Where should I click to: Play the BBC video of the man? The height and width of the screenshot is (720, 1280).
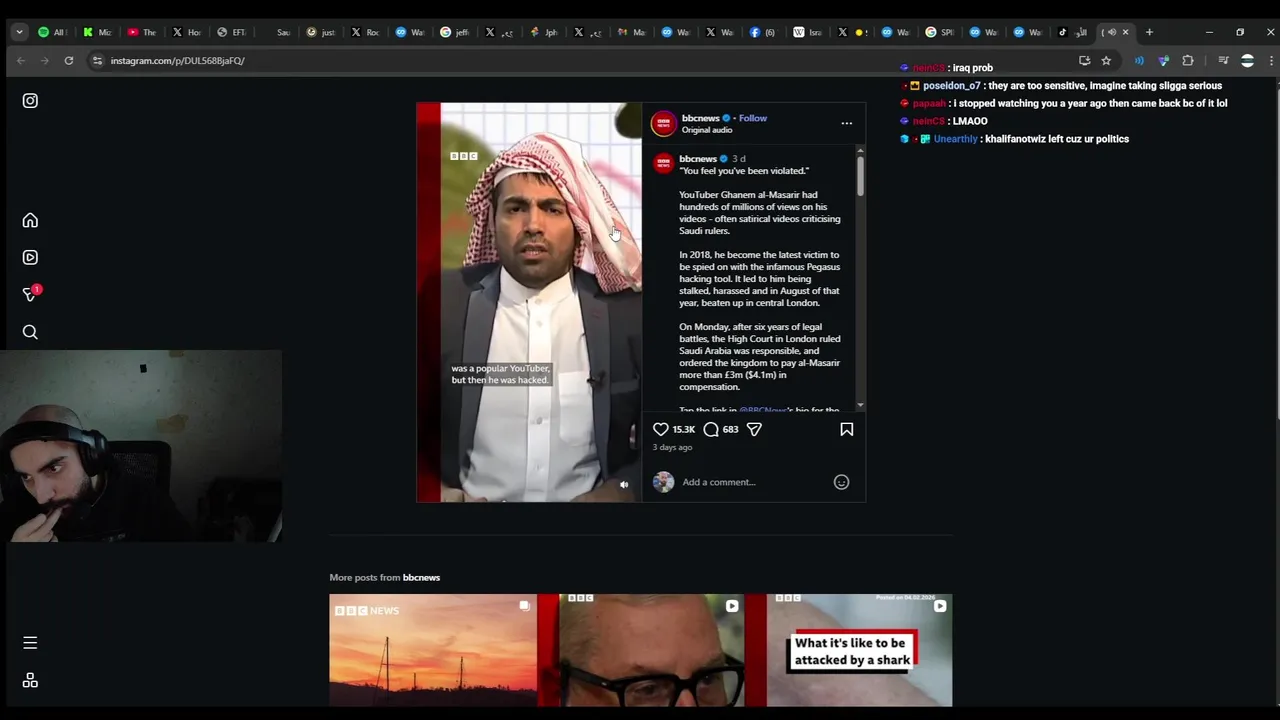click(529, 302)
